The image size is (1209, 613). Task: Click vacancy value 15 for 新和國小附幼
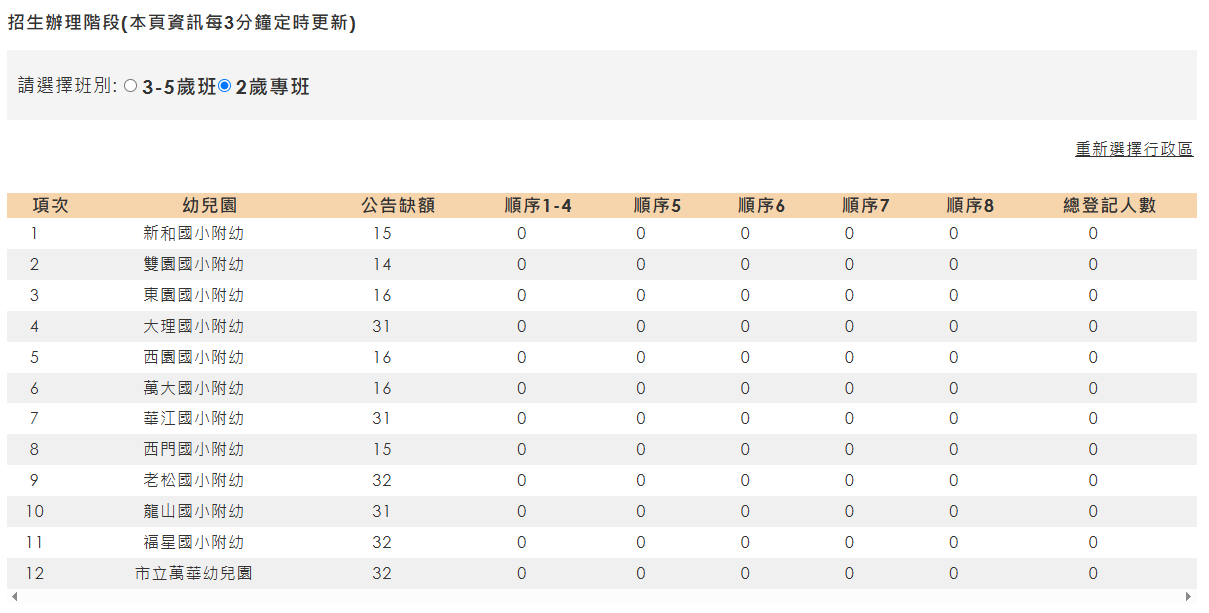point(382,233)
